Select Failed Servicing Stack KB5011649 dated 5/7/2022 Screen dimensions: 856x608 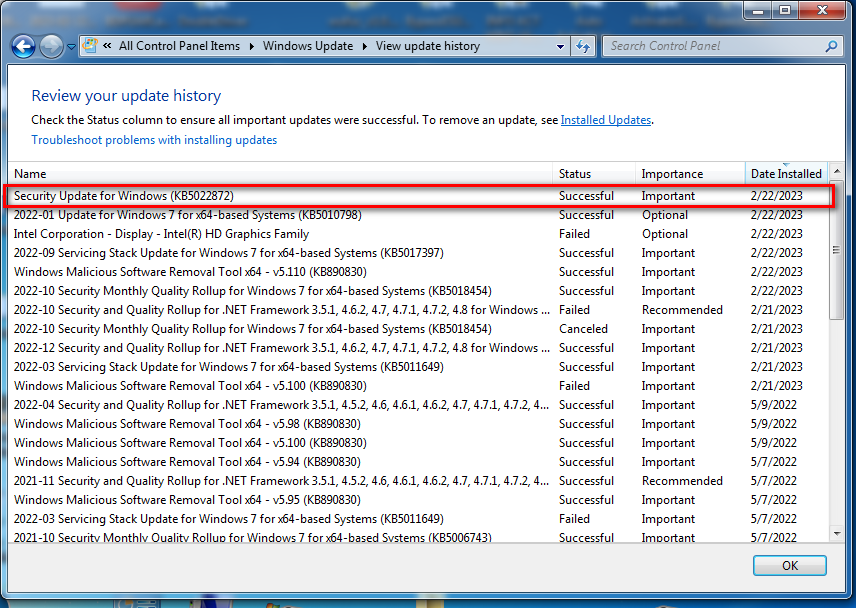pyautogui.click(x=419, y=519)
